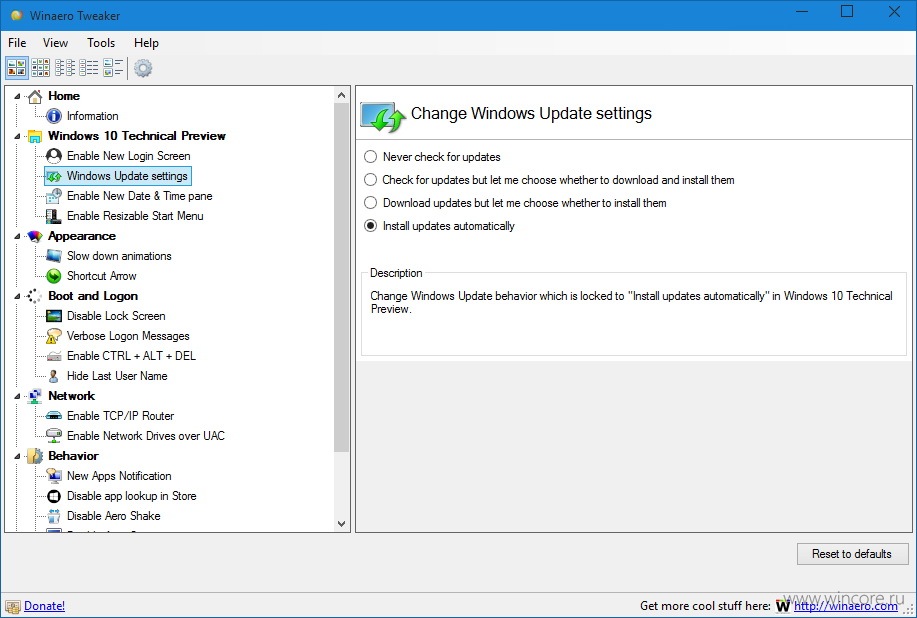Collapse the Windows 10 Technical Preview node
Image resolution: width=917 pixels, height=618 pixels.
point(17,136)
